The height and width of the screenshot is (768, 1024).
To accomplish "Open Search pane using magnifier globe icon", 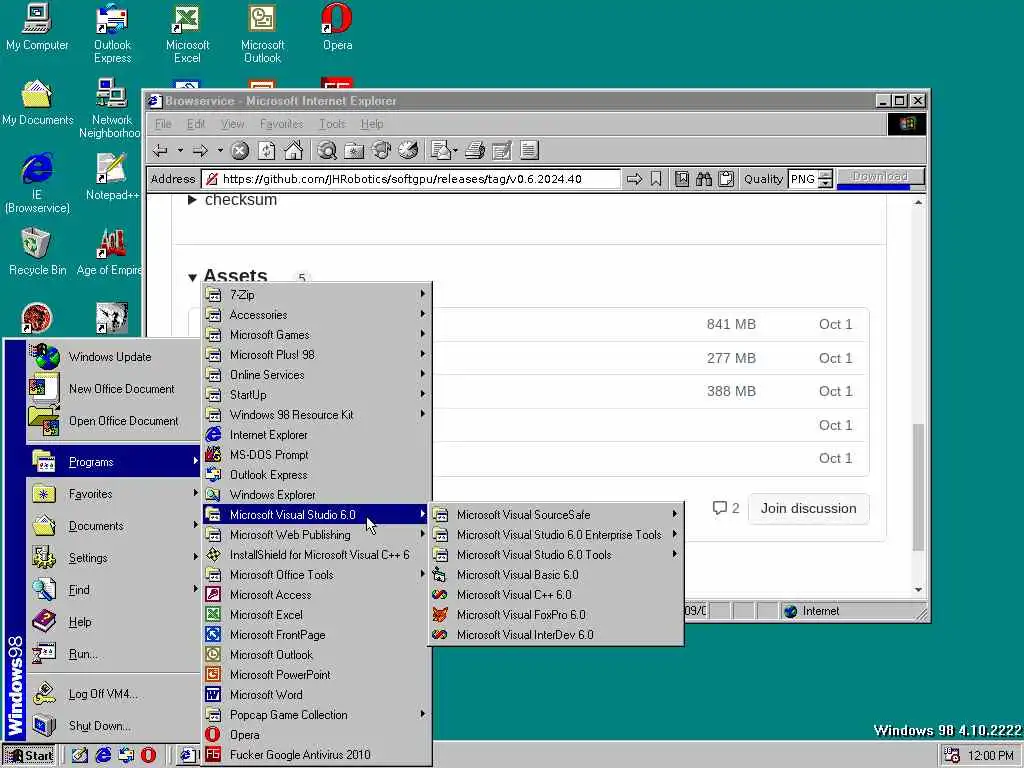I will 327,151.
